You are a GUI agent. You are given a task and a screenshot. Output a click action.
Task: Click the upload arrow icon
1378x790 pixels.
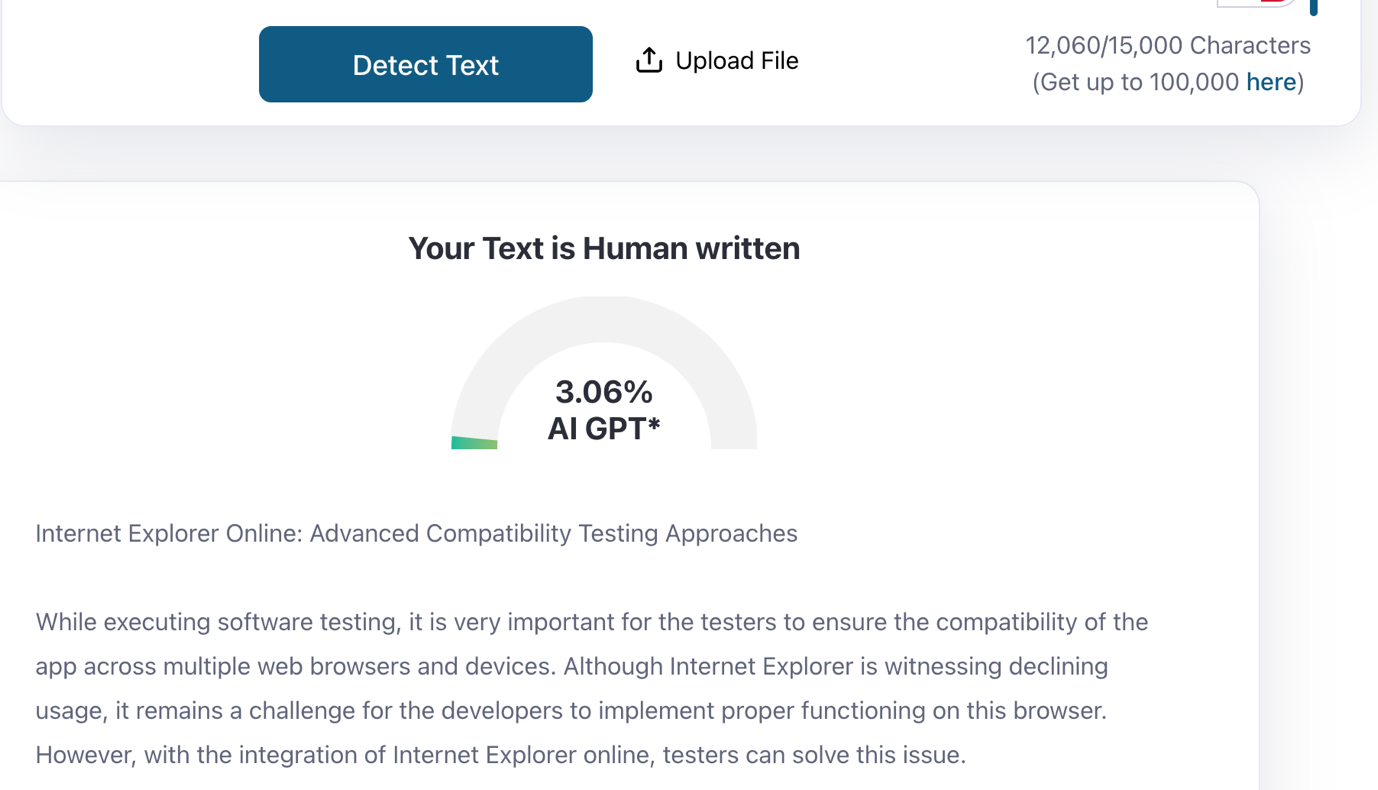[x=649, y=60]
